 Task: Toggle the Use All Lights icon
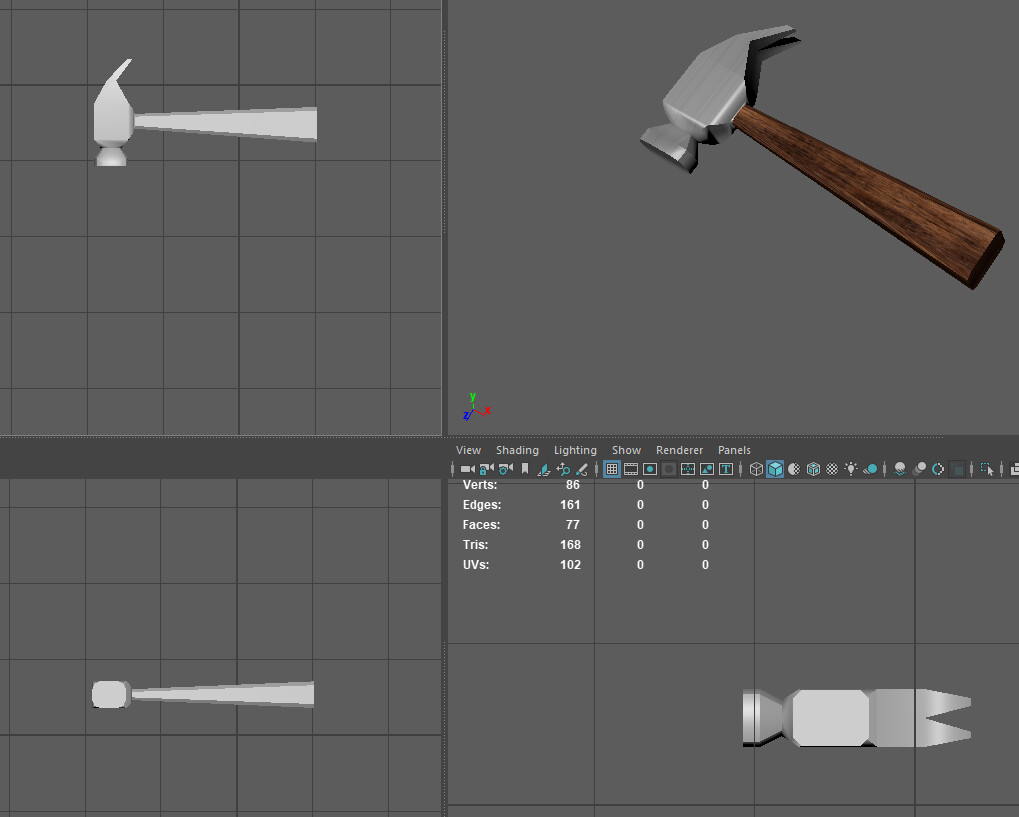[x=850, y=468]
